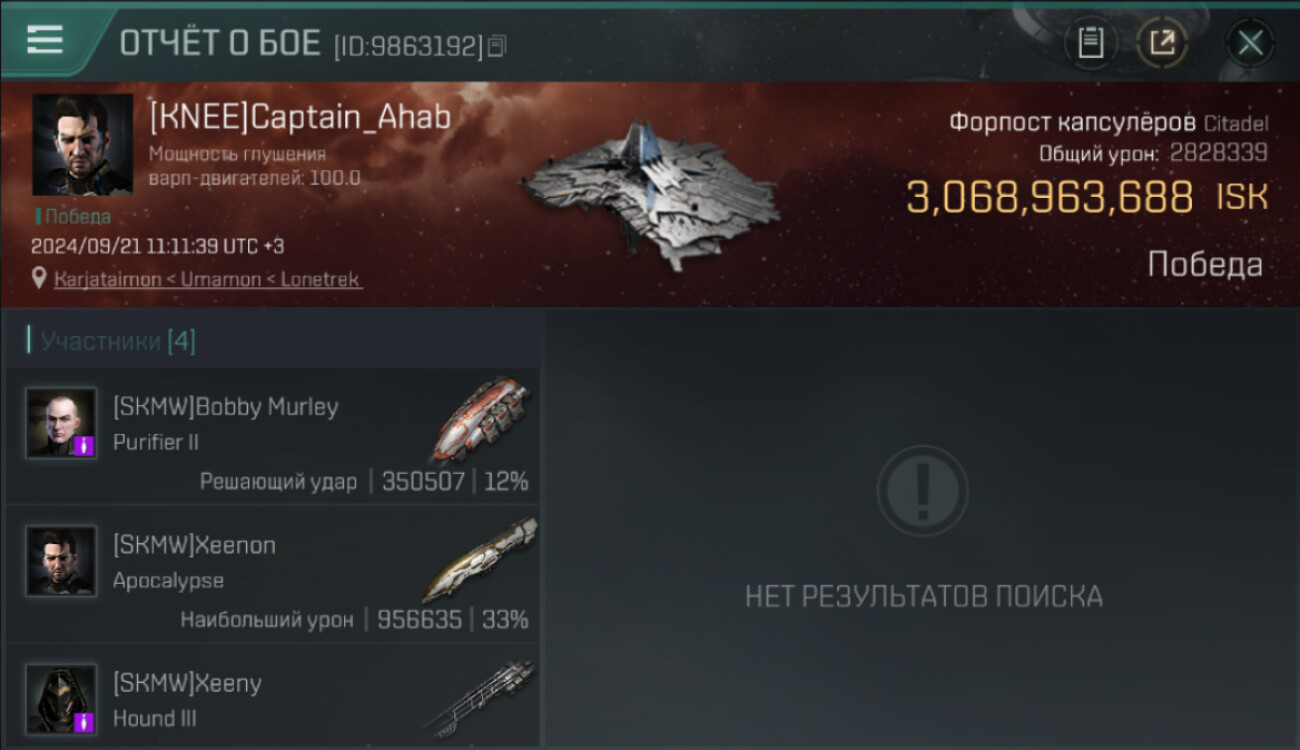Click the Hound III ship icon
1300x750 pixels.
(480, 697)
